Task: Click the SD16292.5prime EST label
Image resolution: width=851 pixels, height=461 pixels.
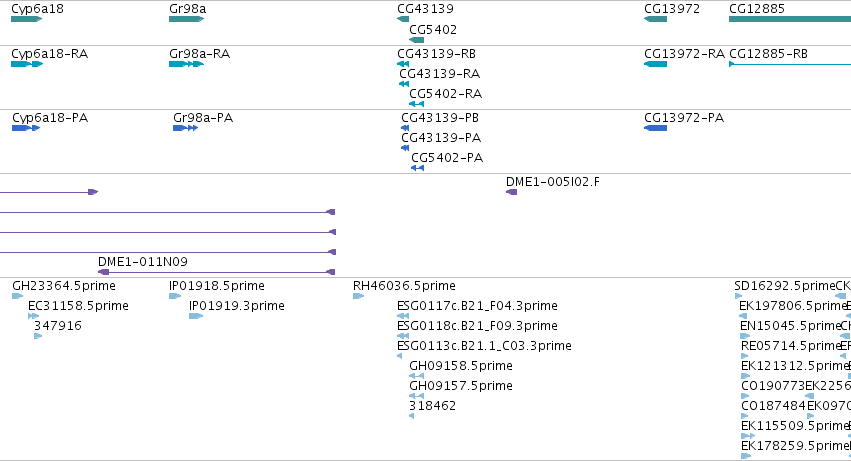Action: pos(784,286)
